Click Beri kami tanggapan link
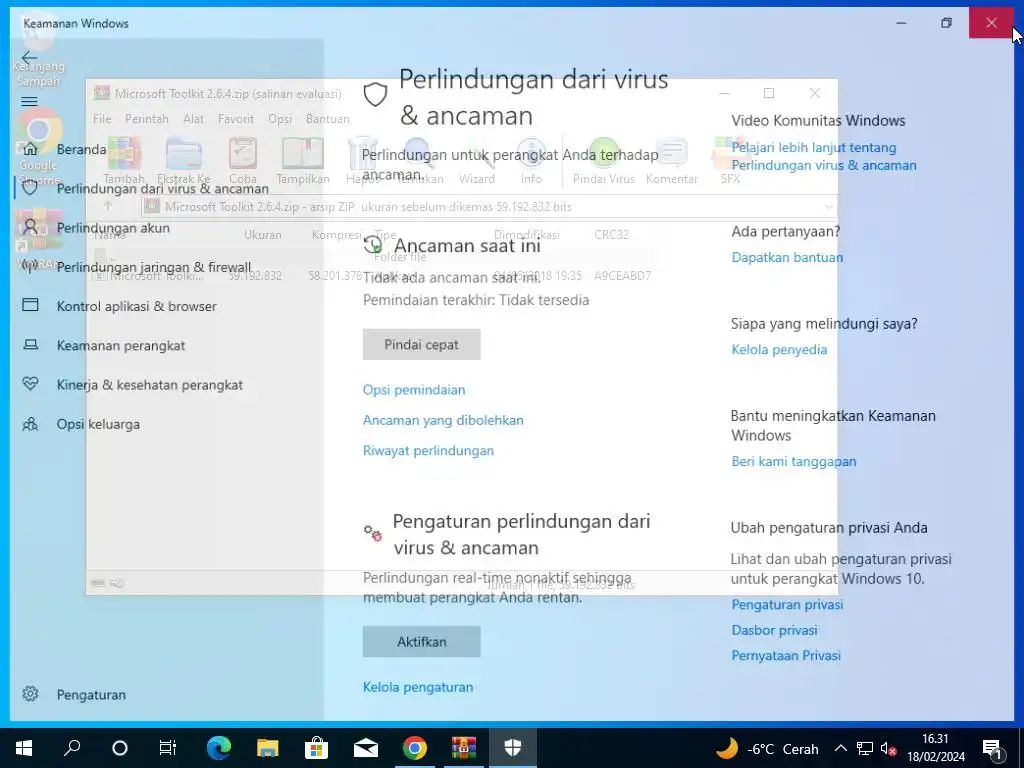This screenshot has height=768, width=1024. 793,461
